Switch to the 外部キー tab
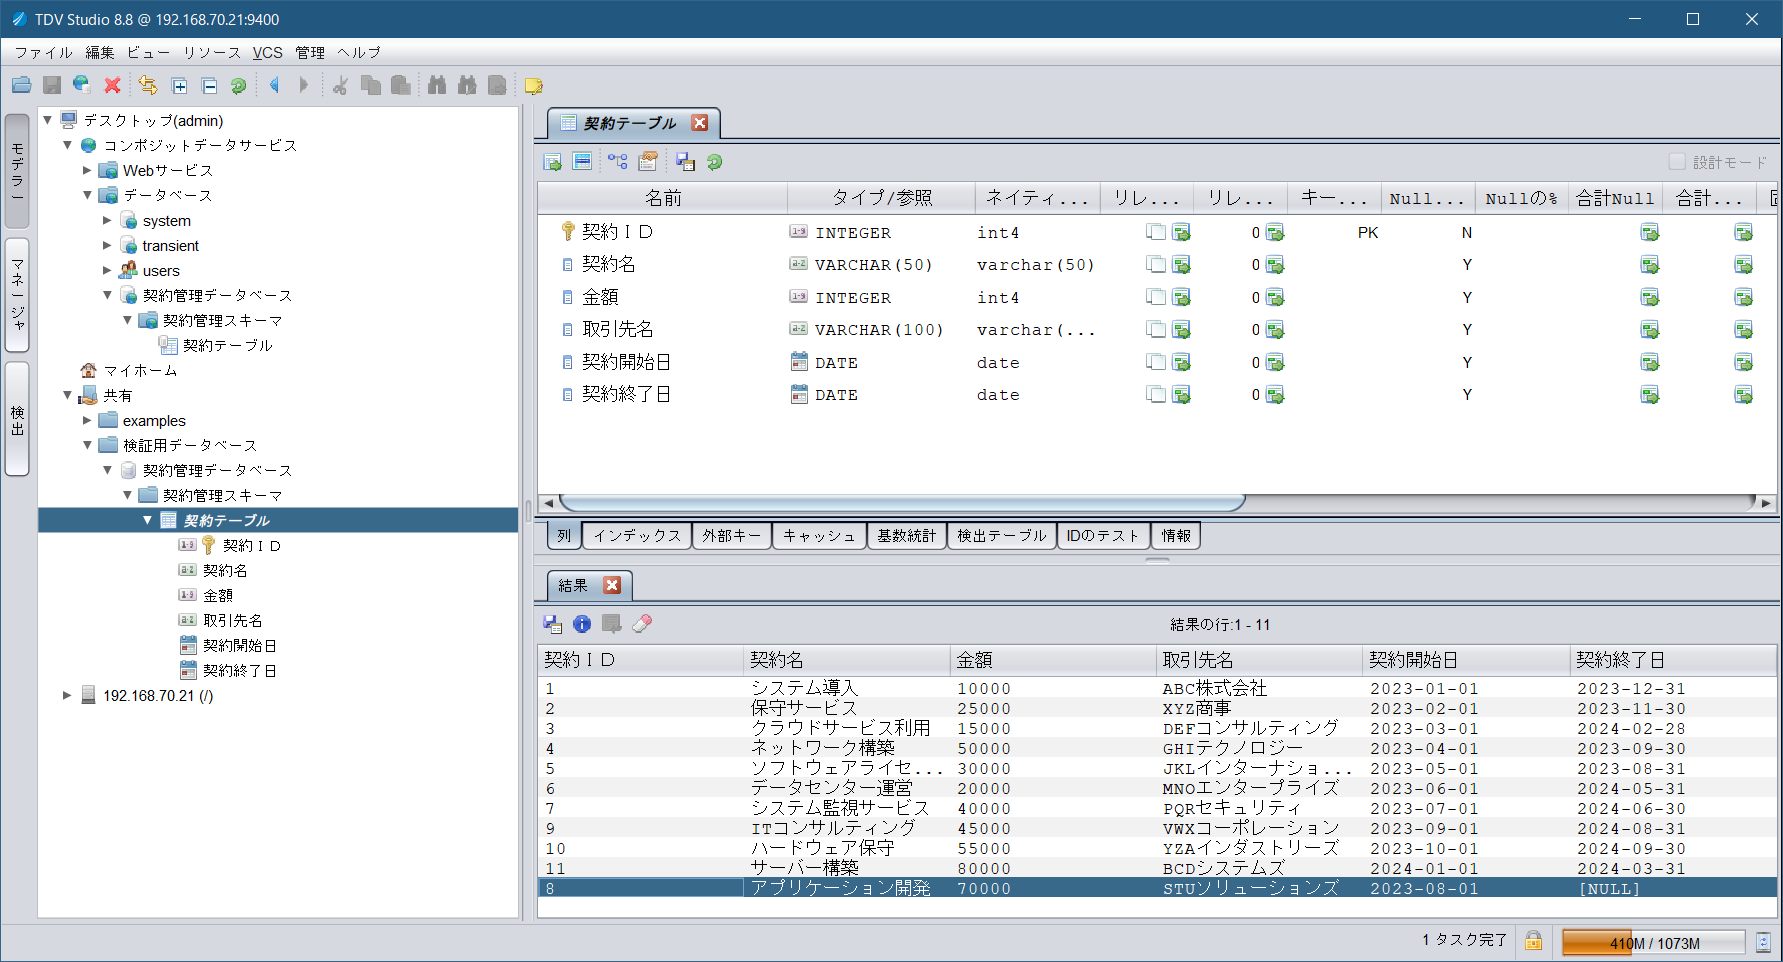 point(731,536)
